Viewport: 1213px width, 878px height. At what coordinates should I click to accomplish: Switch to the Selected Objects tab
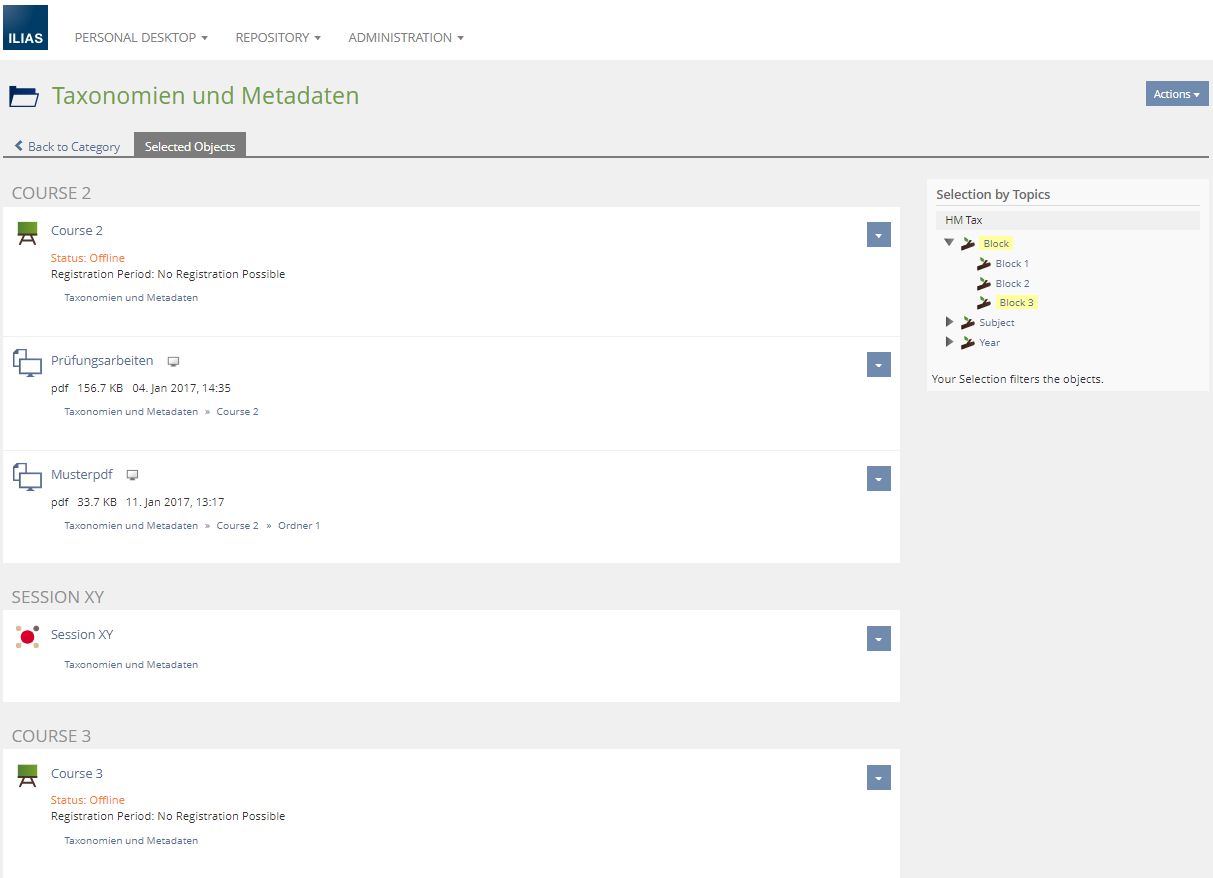point(190,146)
